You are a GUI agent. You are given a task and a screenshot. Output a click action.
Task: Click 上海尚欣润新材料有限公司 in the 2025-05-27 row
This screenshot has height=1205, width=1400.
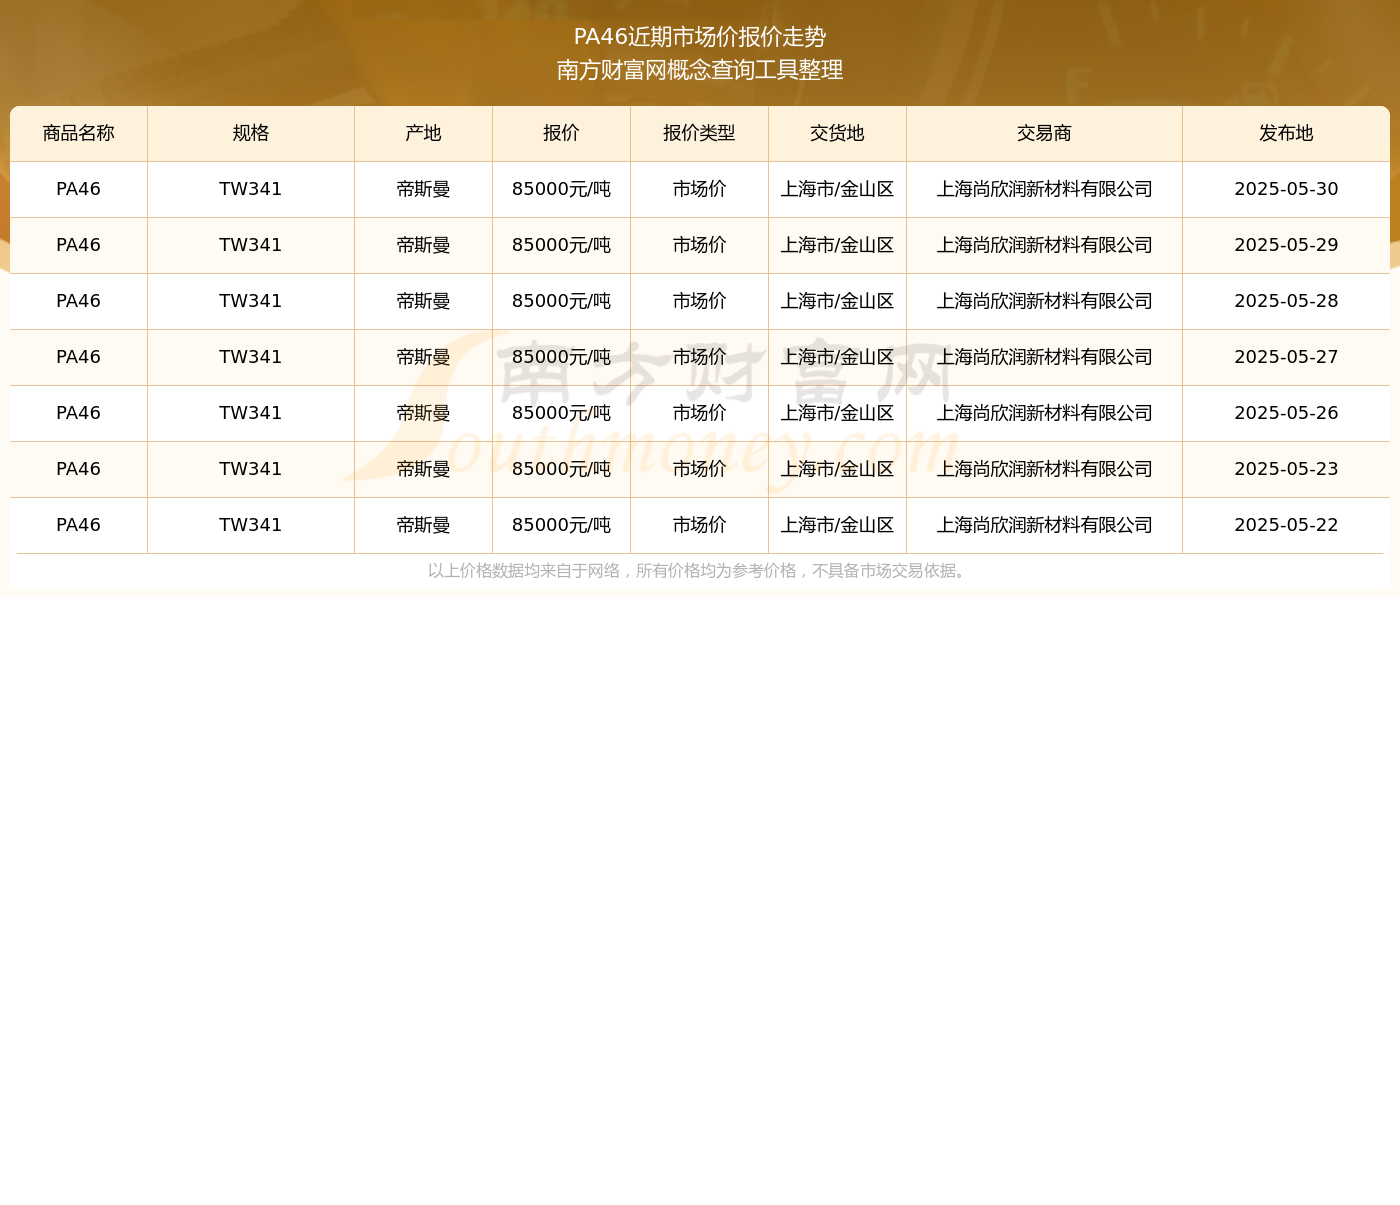[x=1044, y=357]
